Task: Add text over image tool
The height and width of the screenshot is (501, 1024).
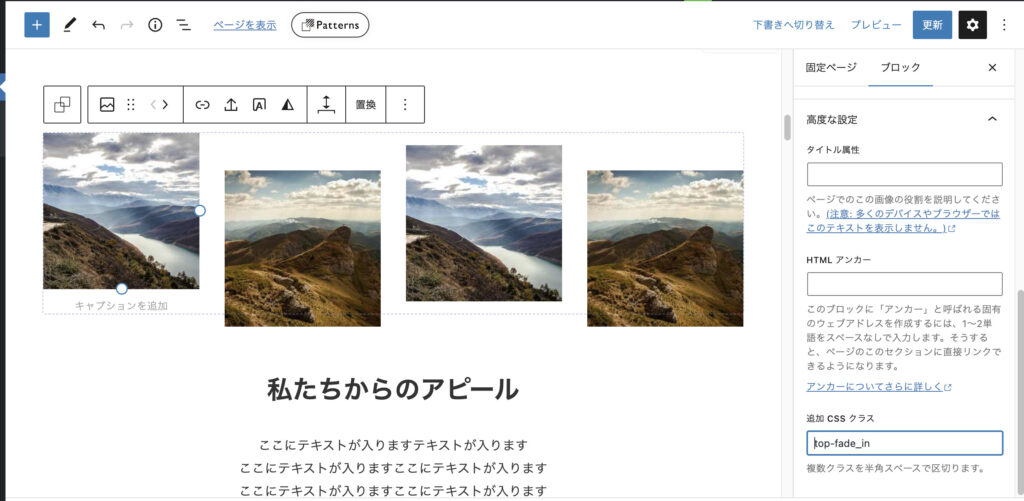Action: coord(259,105)
